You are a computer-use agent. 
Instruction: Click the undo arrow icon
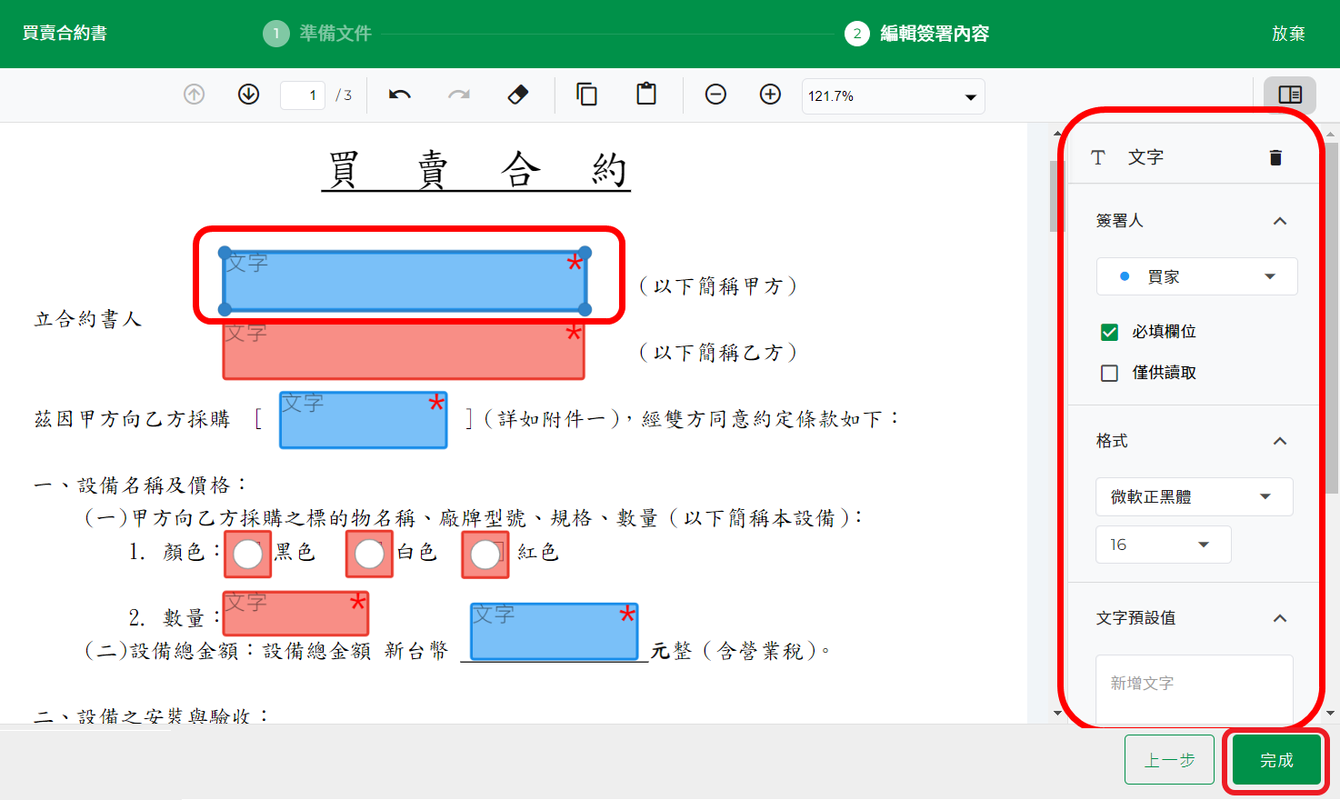click(x=400, y=95)
